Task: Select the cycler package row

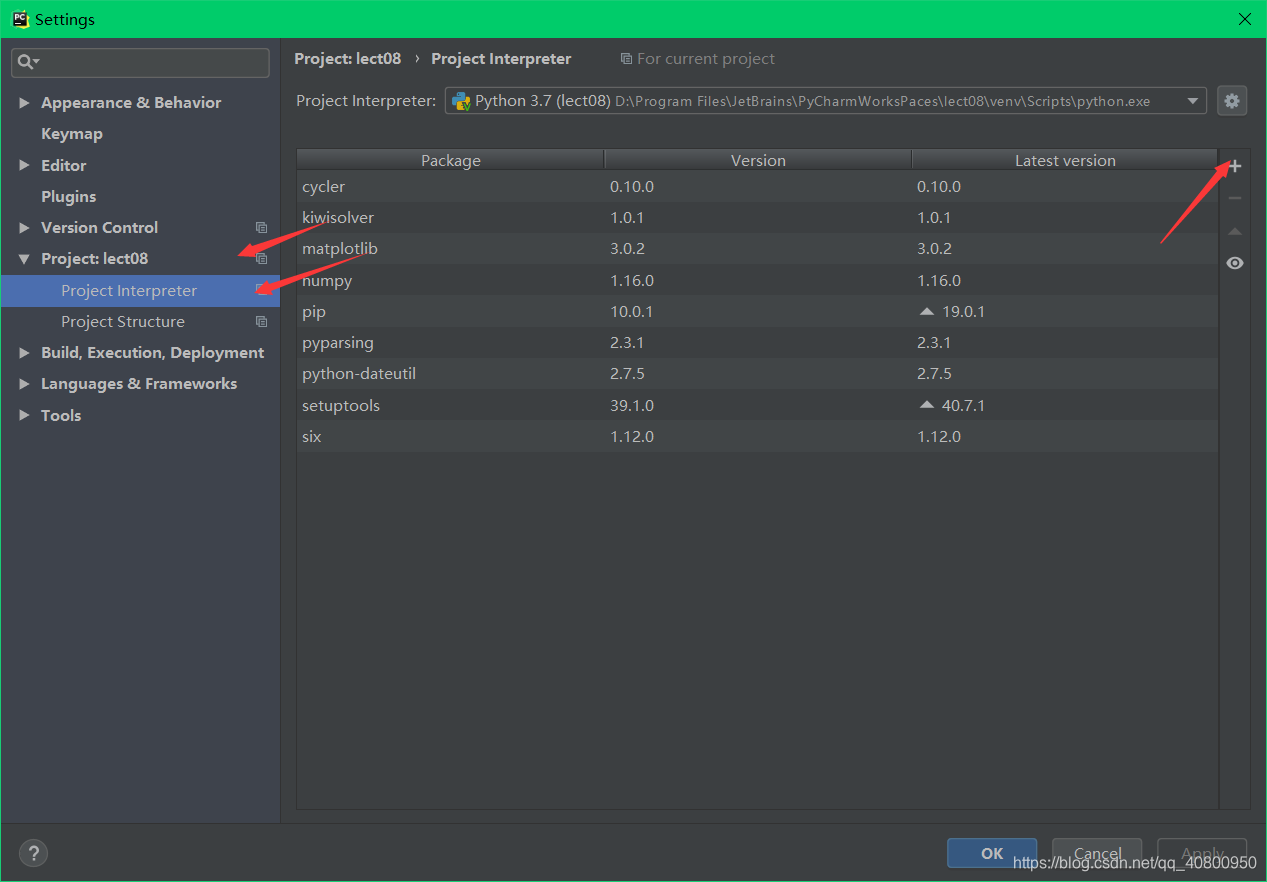Action: (x=757, y=187)
